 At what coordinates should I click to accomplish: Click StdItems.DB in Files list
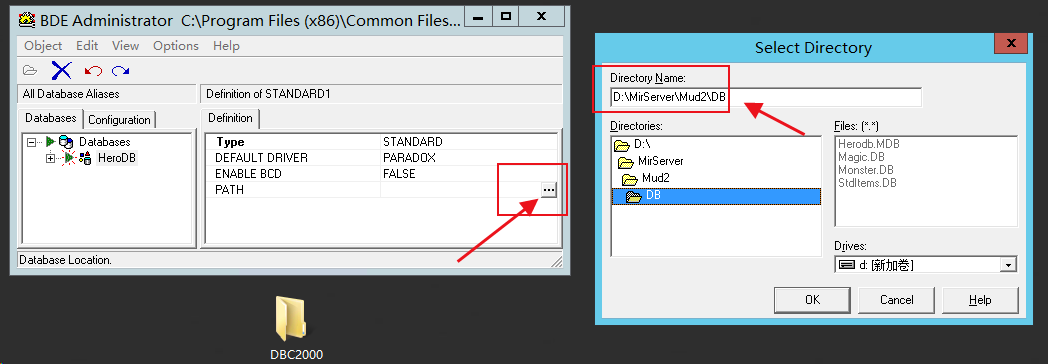[x=867, y=182]
